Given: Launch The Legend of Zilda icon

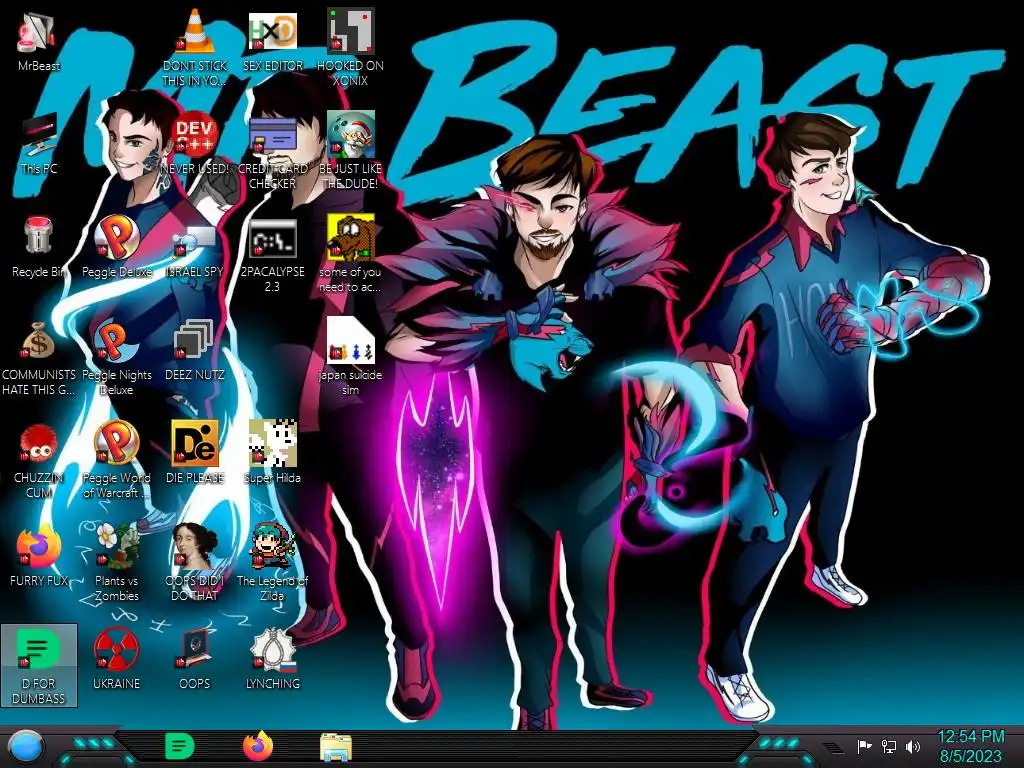Looking at the screenshot, I should (x=272, y=547).
